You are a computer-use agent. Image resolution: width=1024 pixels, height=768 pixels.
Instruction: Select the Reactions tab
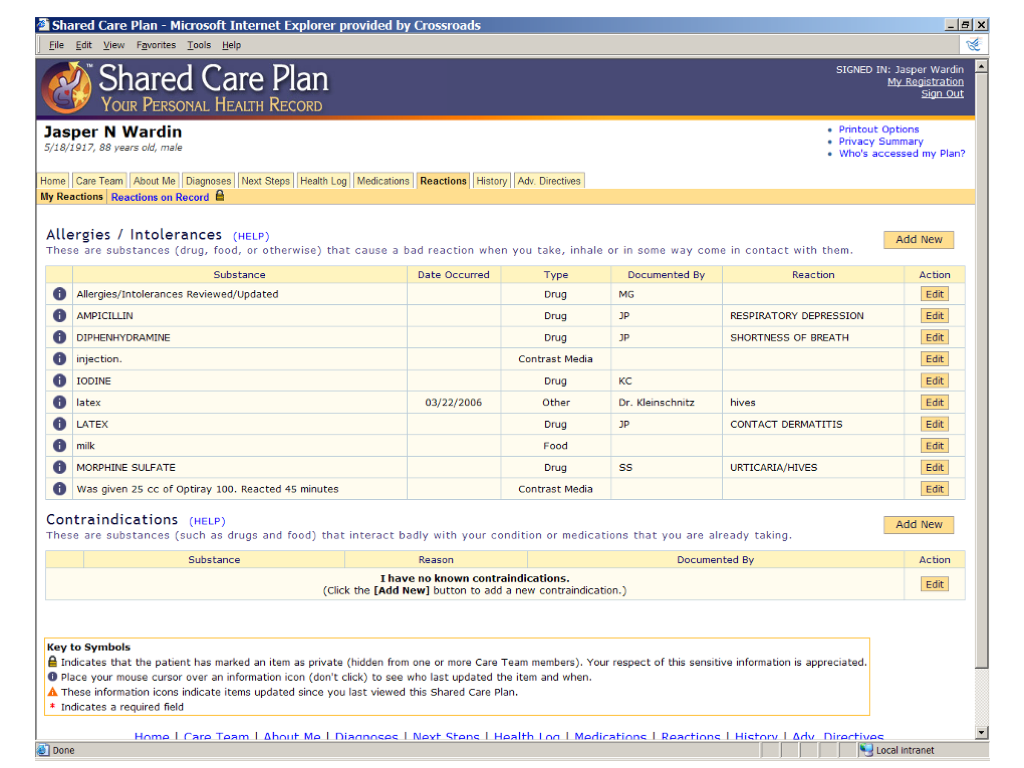coord(443,181)
